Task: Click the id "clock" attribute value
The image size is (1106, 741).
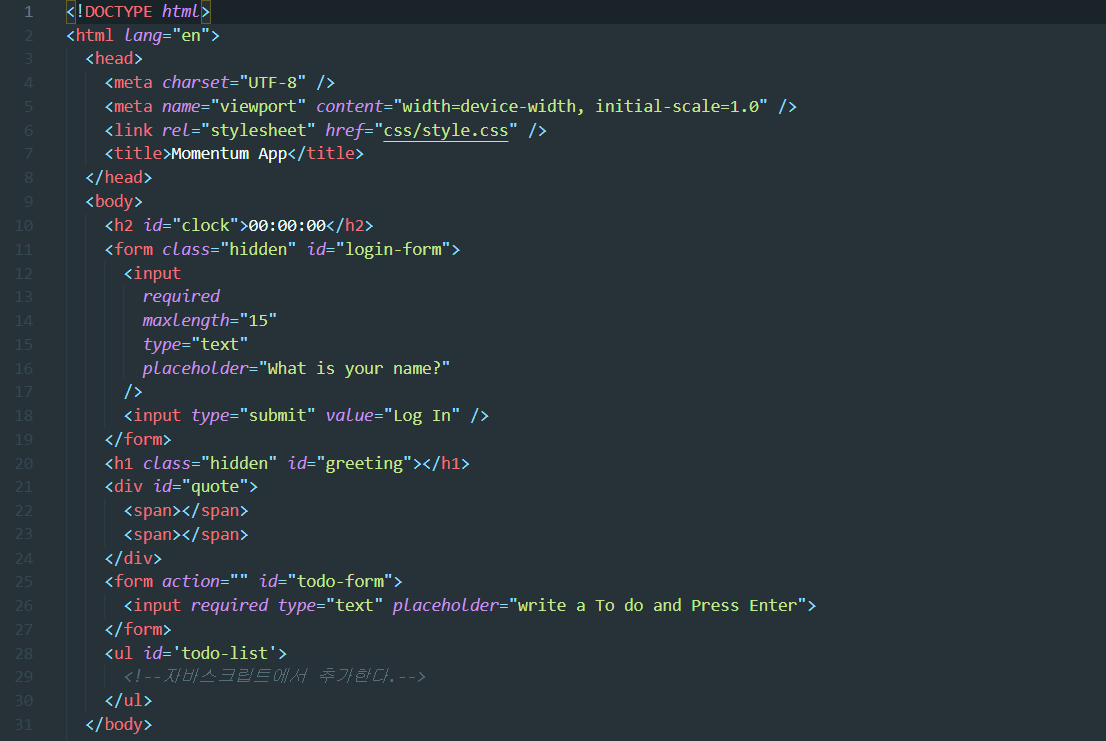Action: tap(206, 226)
